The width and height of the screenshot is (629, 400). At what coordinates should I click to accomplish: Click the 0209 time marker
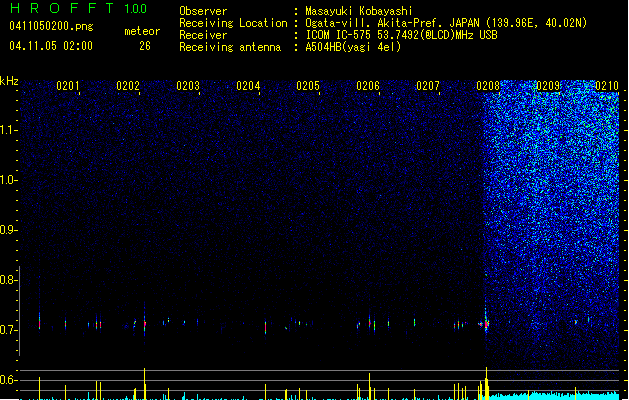(x=548, y=85)
